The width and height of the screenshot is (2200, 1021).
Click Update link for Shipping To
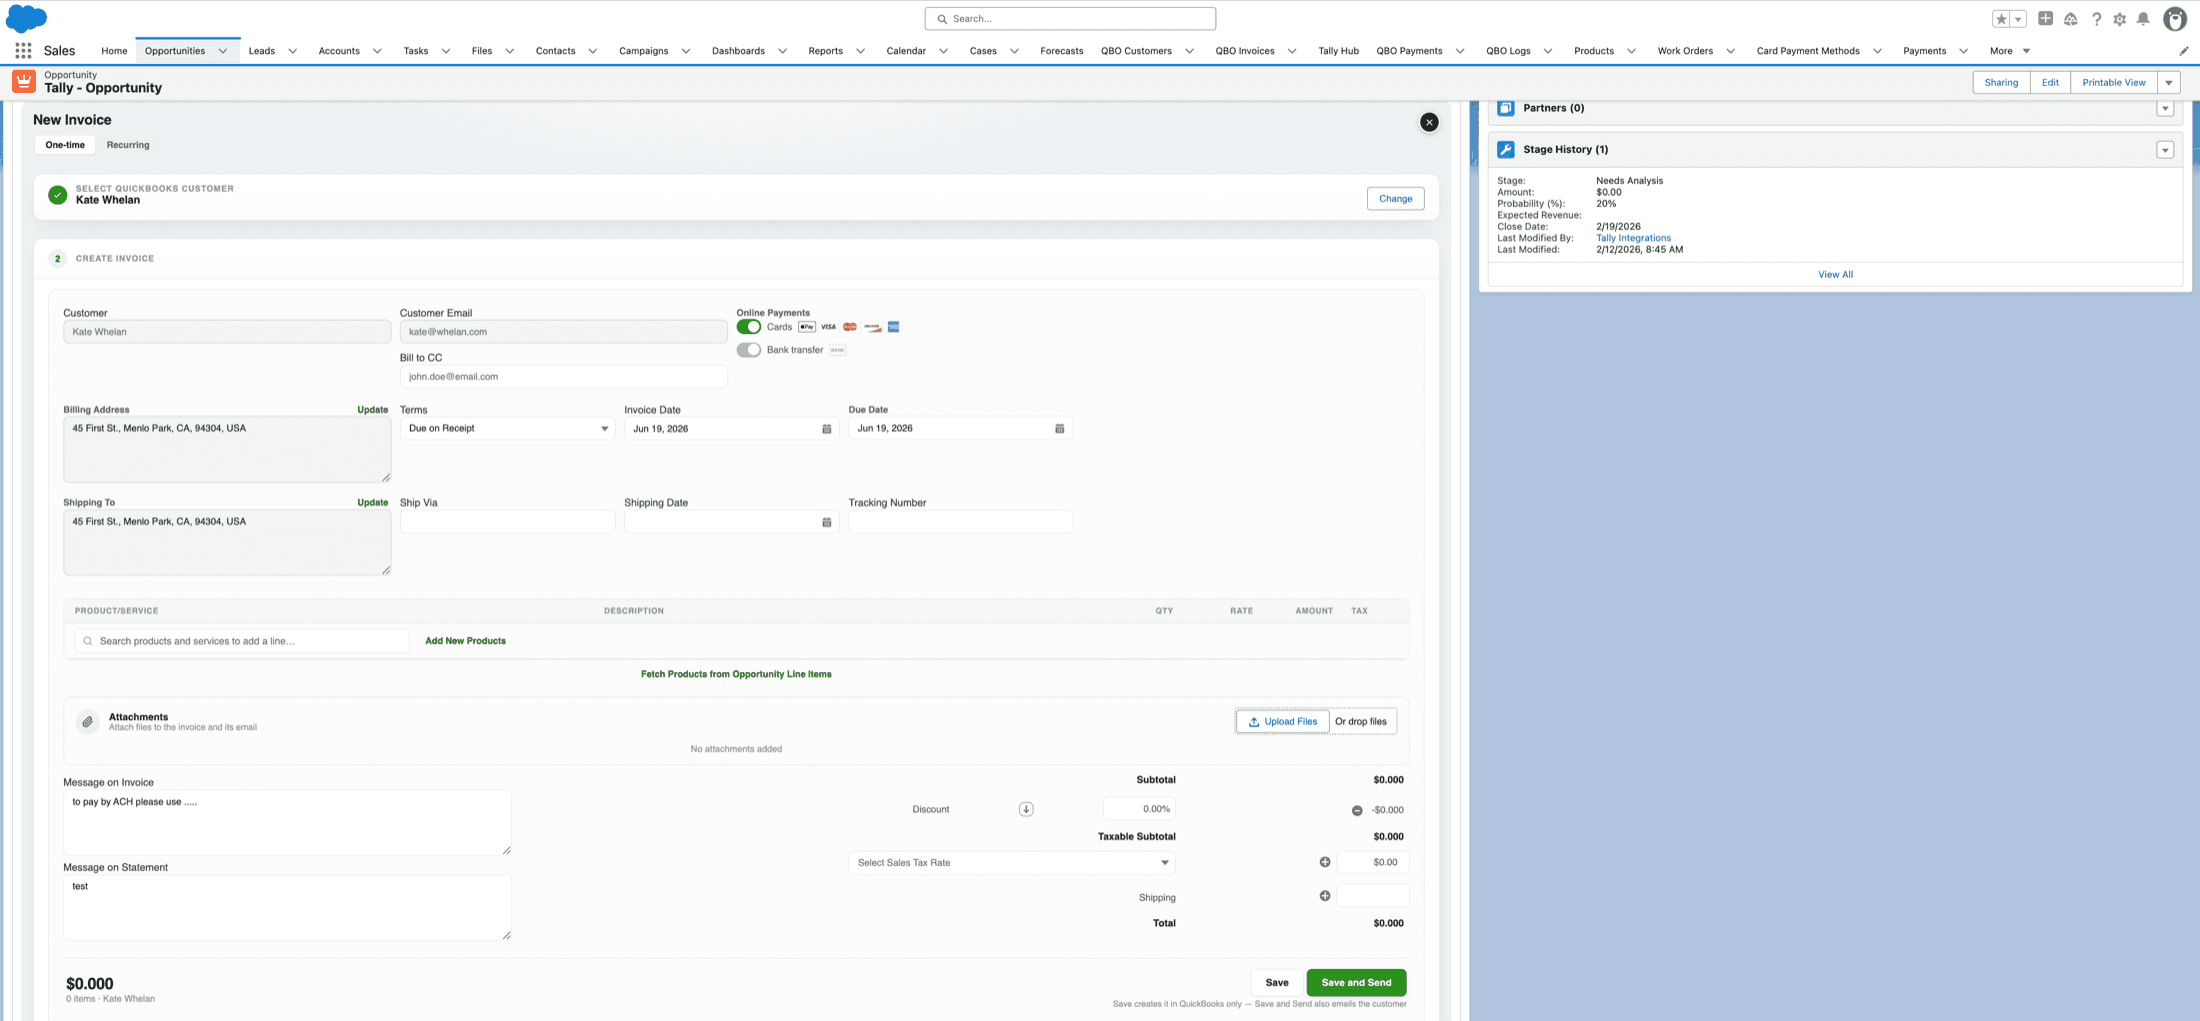pos(373,503)
